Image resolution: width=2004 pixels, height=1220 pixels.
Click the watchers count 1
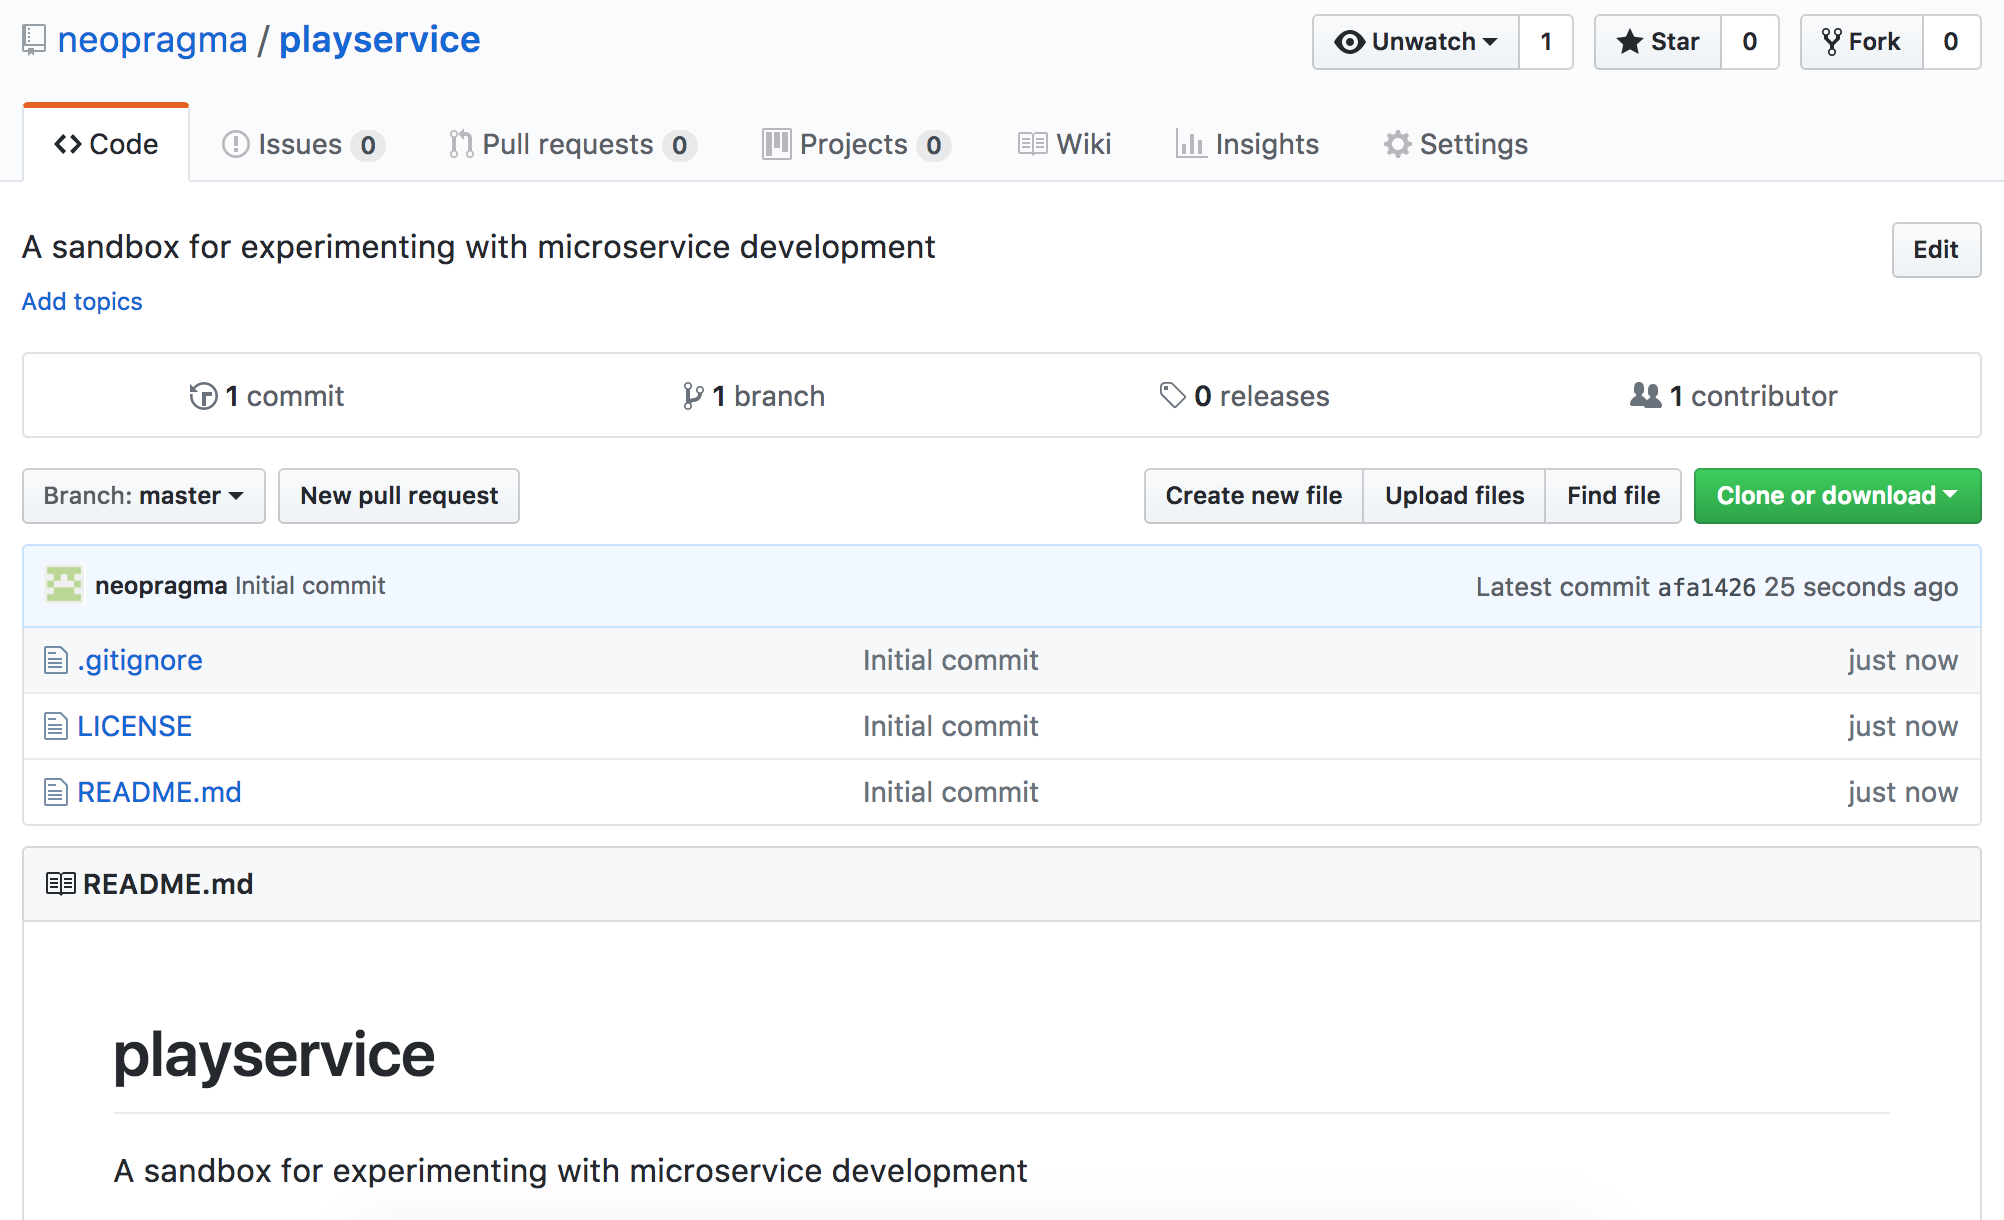click(1546, 42)
